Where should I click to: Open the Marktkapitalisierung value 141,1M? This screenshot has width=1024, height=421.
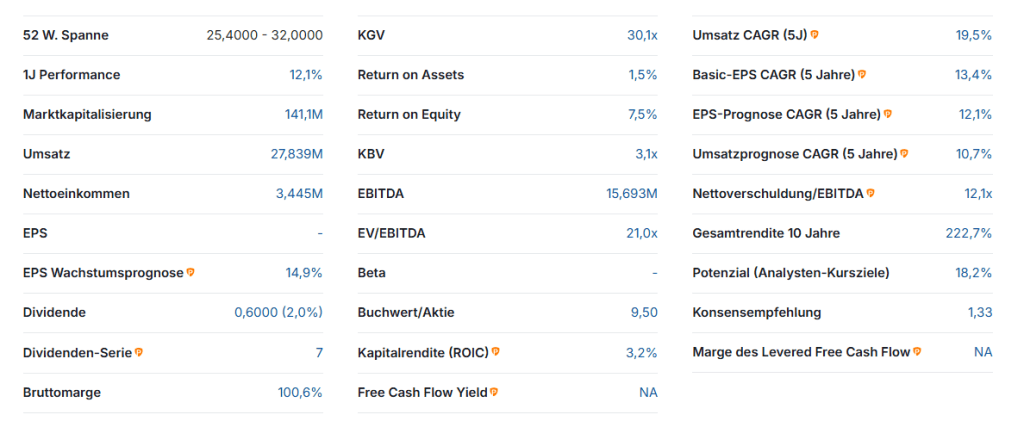[x=303, y=114]
